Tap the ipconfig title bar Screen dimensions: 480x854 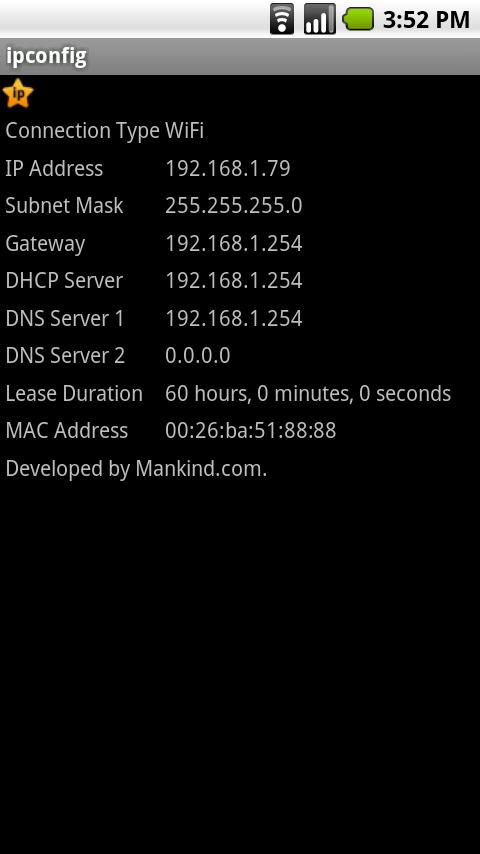coord(240,56)
